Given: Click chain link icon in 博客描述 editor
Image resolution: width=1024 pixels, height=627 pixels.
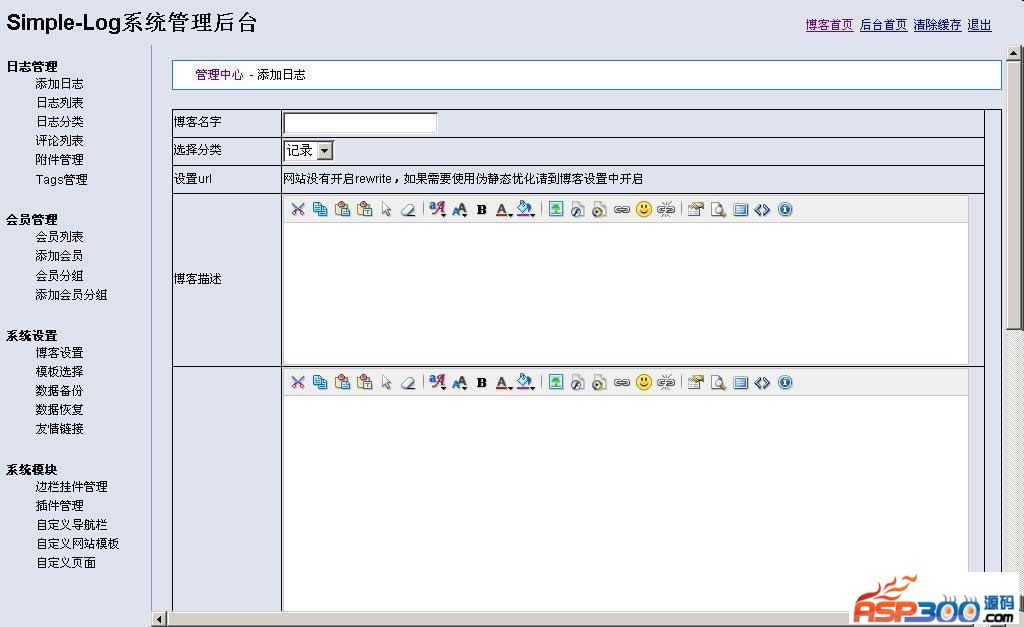Looking at the screenshot, I should [622, 209].
